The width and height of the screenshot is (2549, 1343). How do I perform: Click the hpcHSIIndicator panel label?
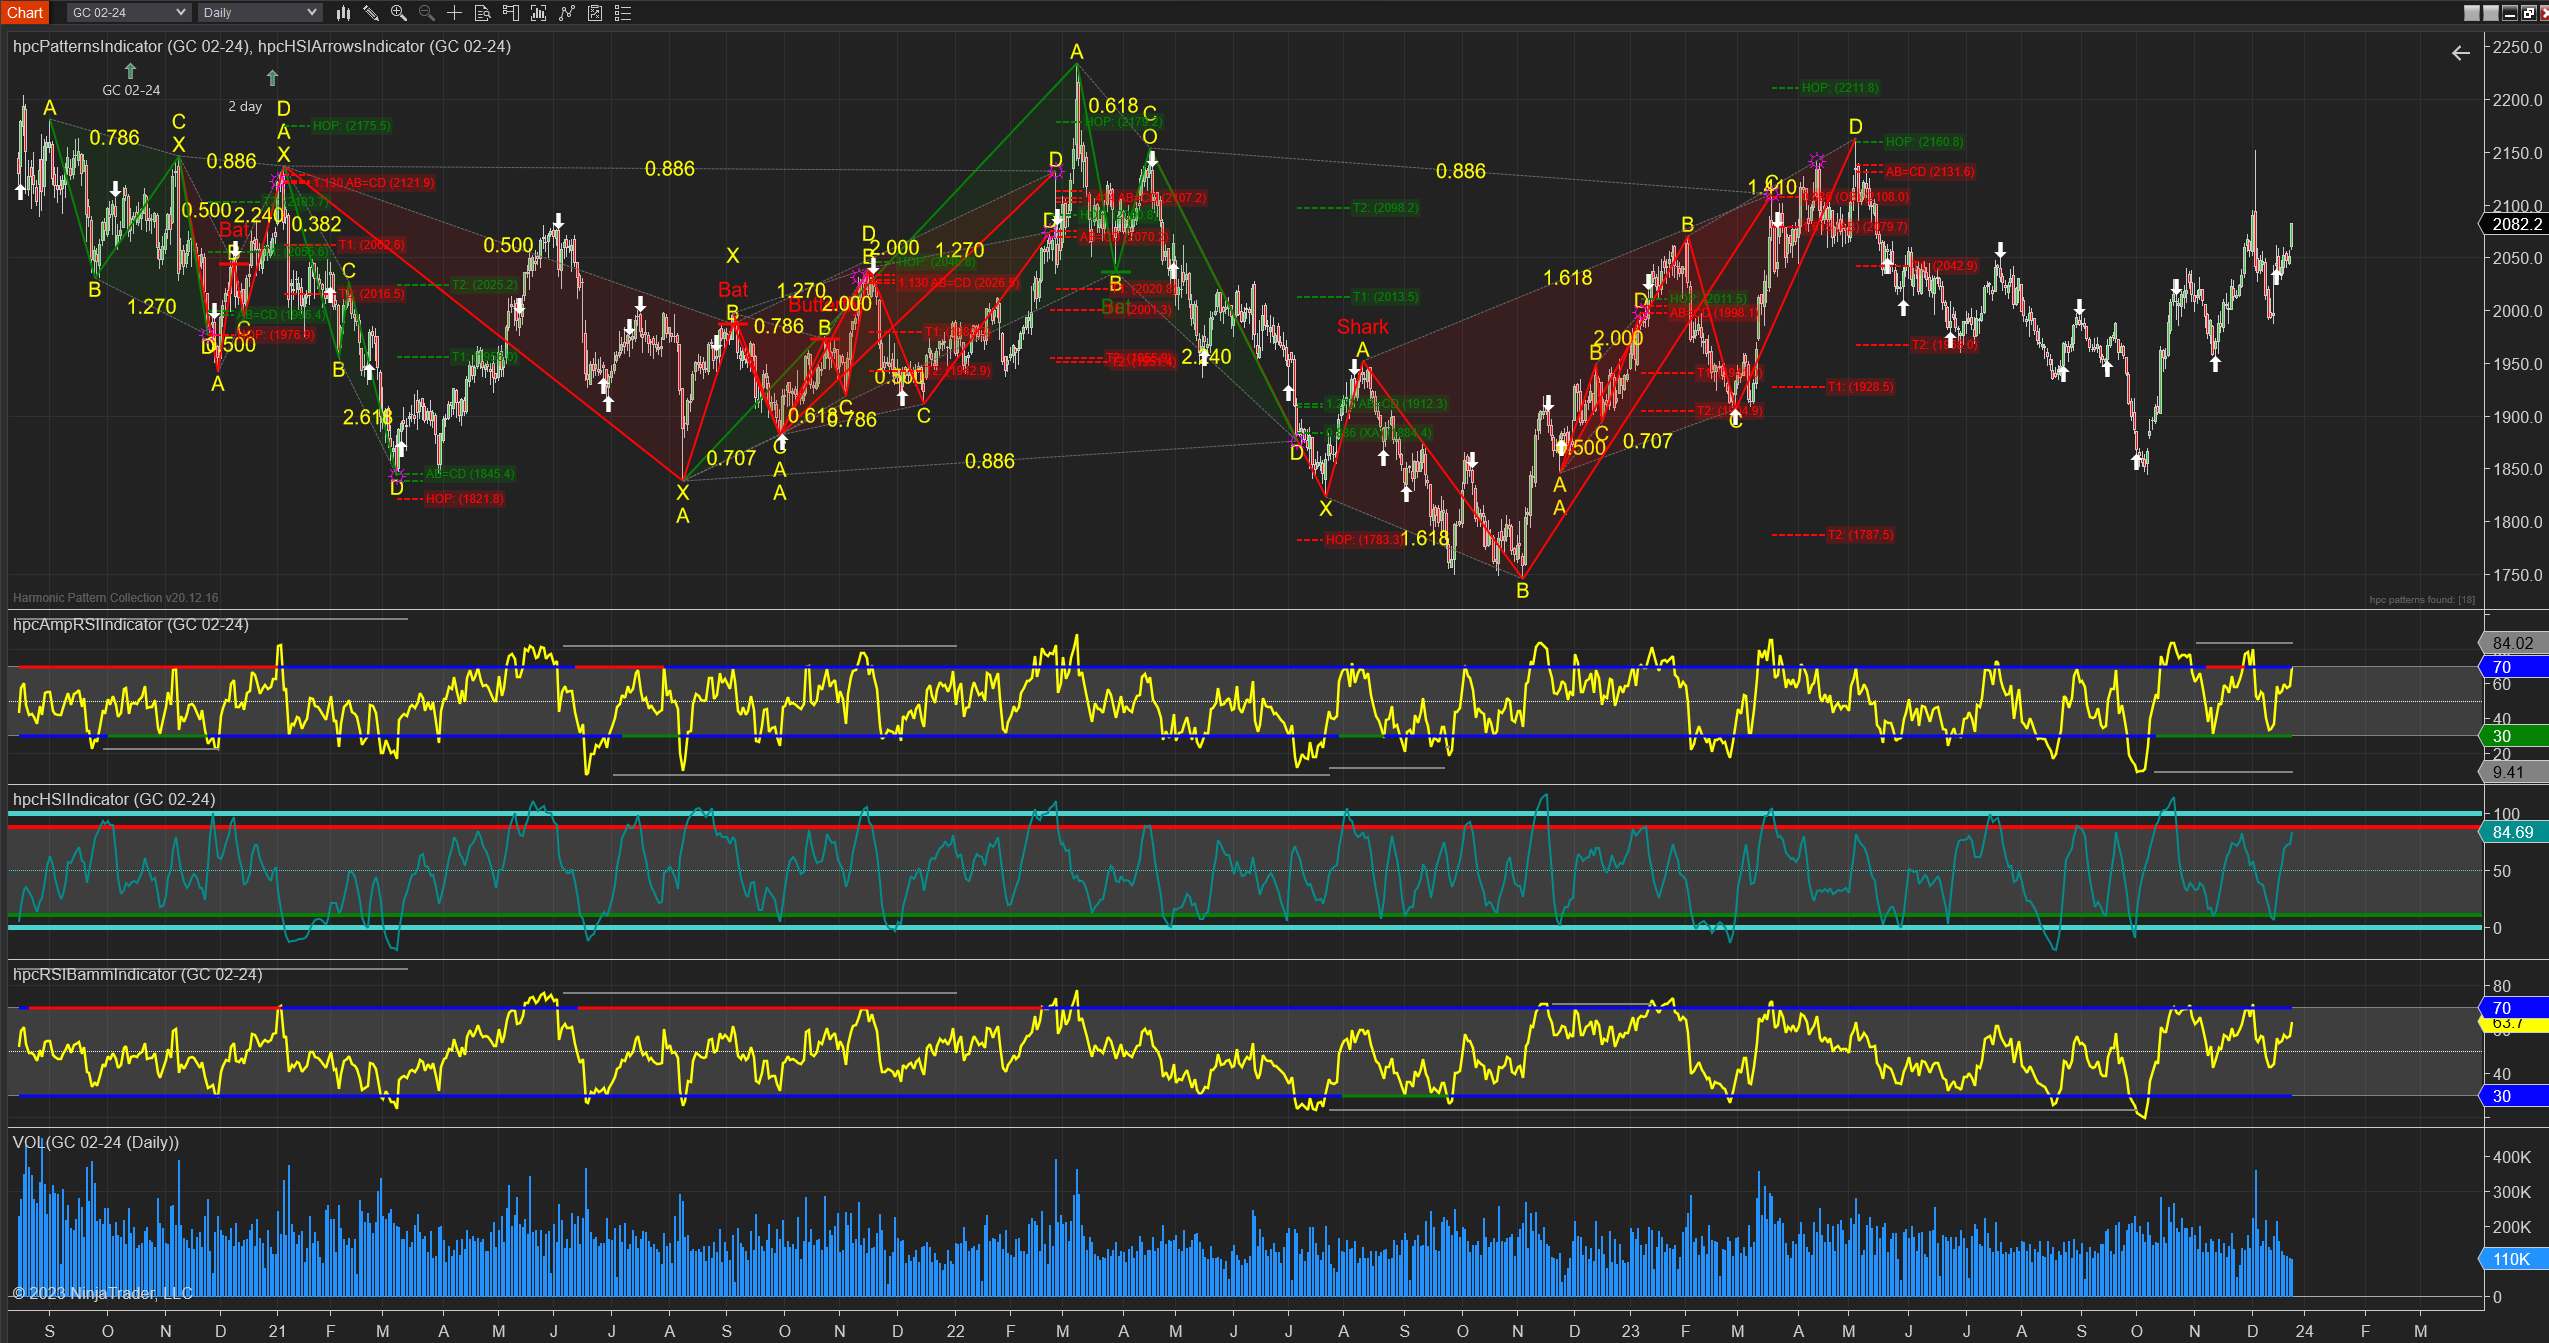[113, 799]
